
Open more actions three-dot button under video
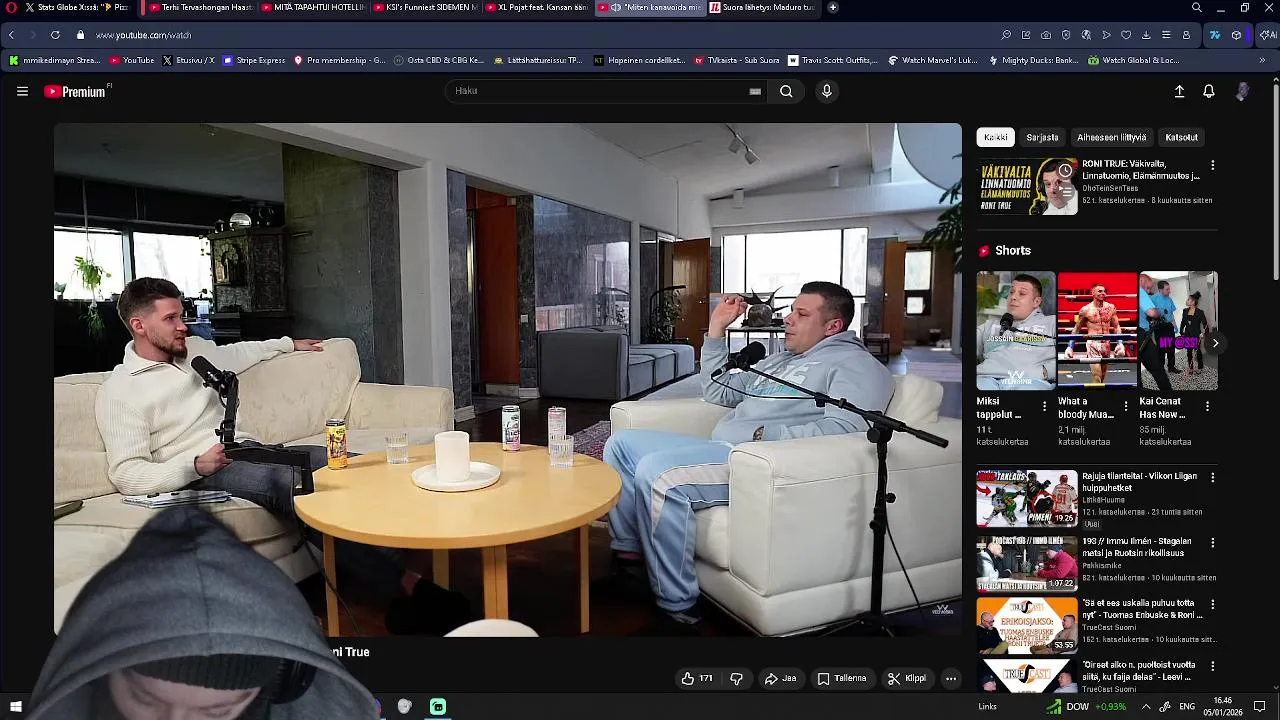[951, 678]
